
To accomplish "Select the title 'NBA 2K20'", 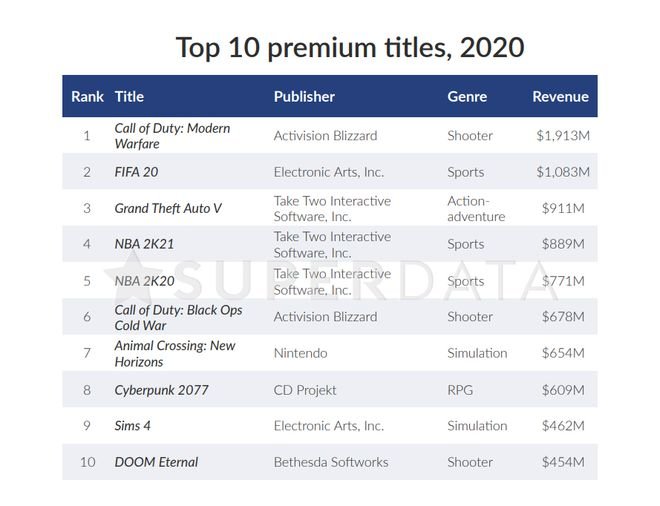I will (x=144, y=281).
